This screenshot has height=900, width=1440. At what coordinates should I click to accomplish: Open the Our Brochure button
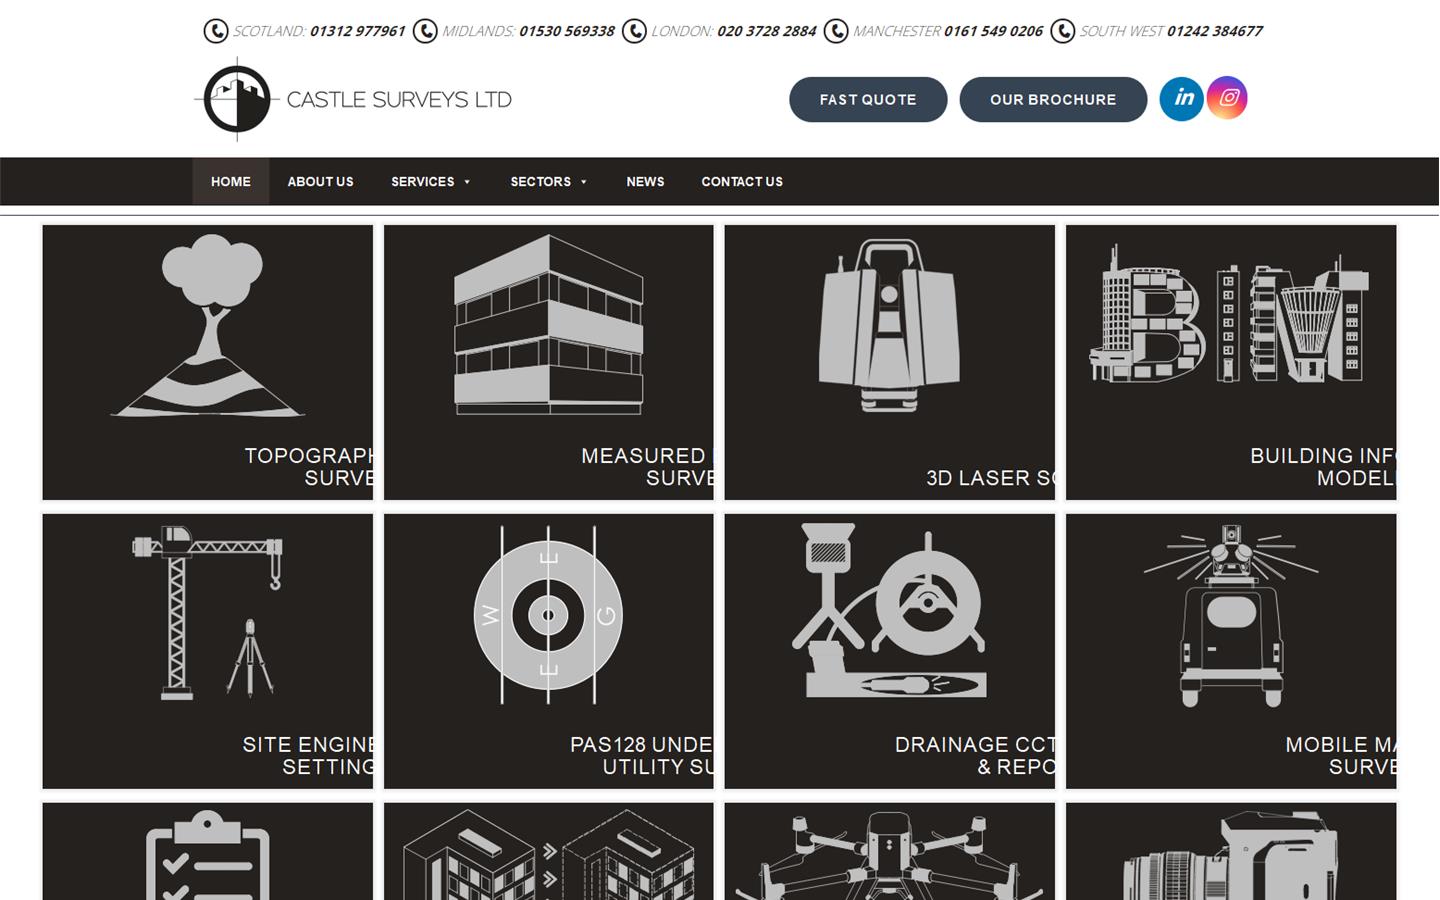pyautogui.click(x=1053, y=100)
